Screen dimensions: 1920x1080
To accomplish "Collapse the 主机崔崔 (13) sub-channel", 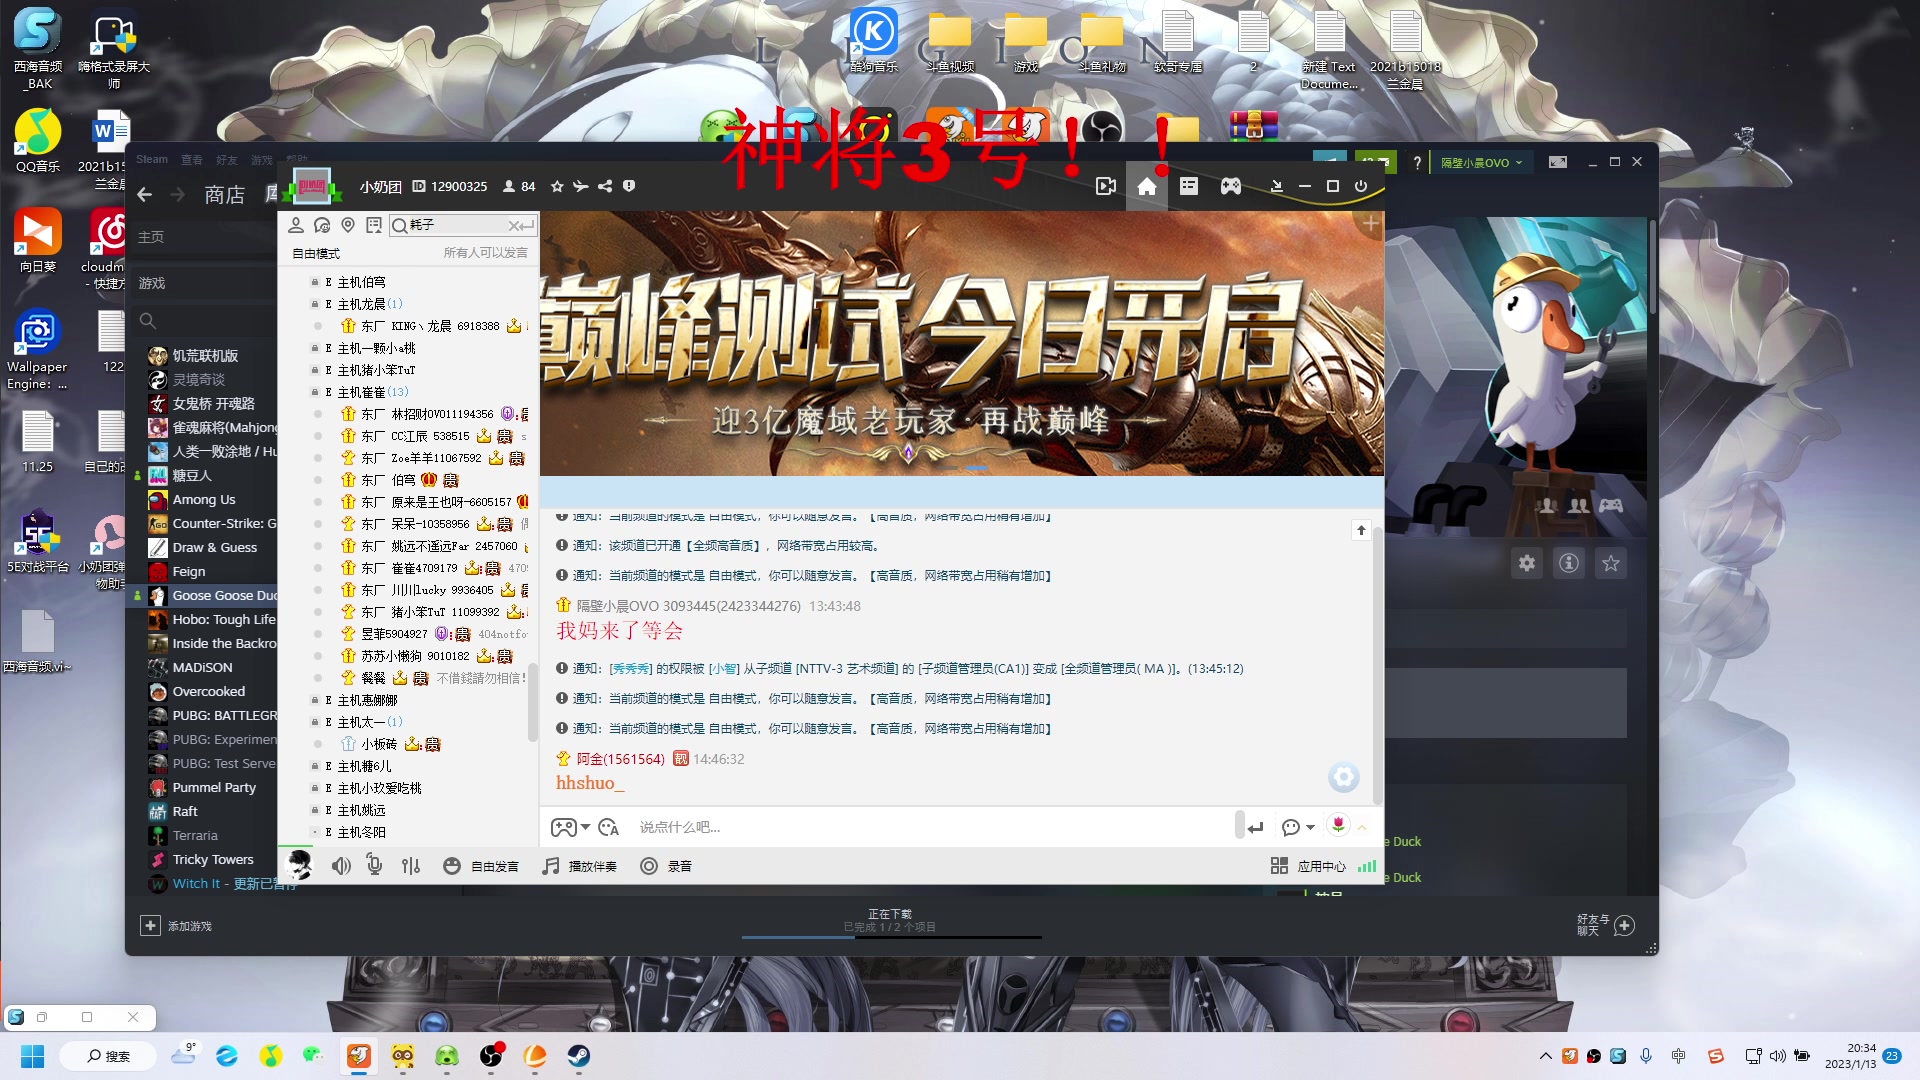I will [x=314, y=392].
